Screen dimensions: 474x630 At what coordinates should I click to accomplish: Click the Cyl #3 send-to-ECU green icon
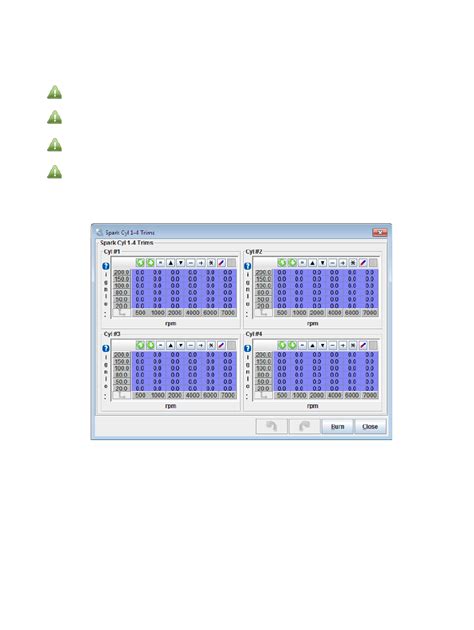click(x=150, y=345)
